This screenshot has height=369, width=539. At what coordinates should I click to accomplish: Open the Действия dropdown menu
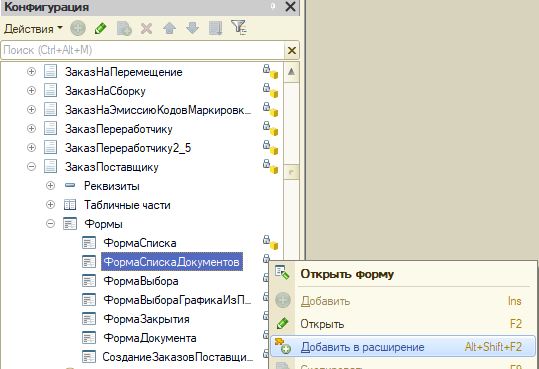point(33,29)
